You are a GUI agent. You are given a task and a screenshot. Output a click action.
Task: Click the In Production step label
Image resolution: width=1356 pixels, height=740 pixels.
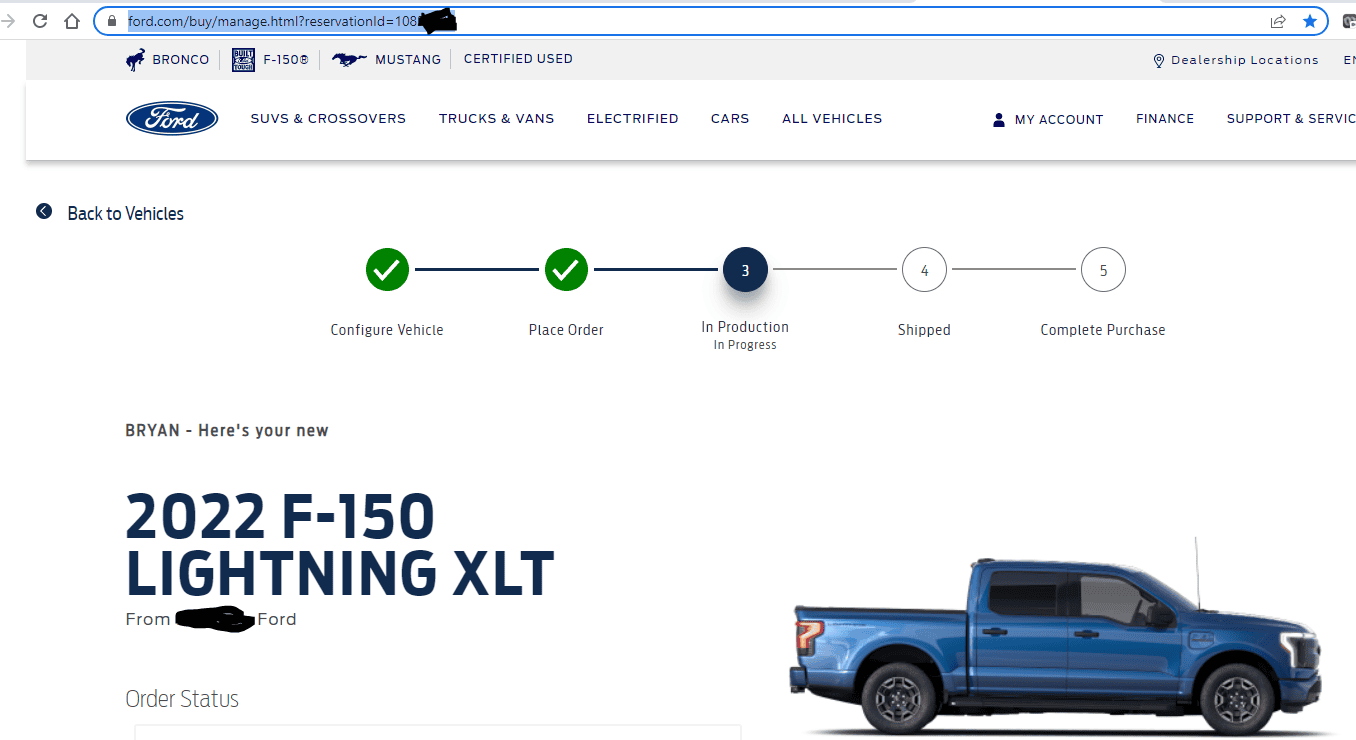click(745, 327)
